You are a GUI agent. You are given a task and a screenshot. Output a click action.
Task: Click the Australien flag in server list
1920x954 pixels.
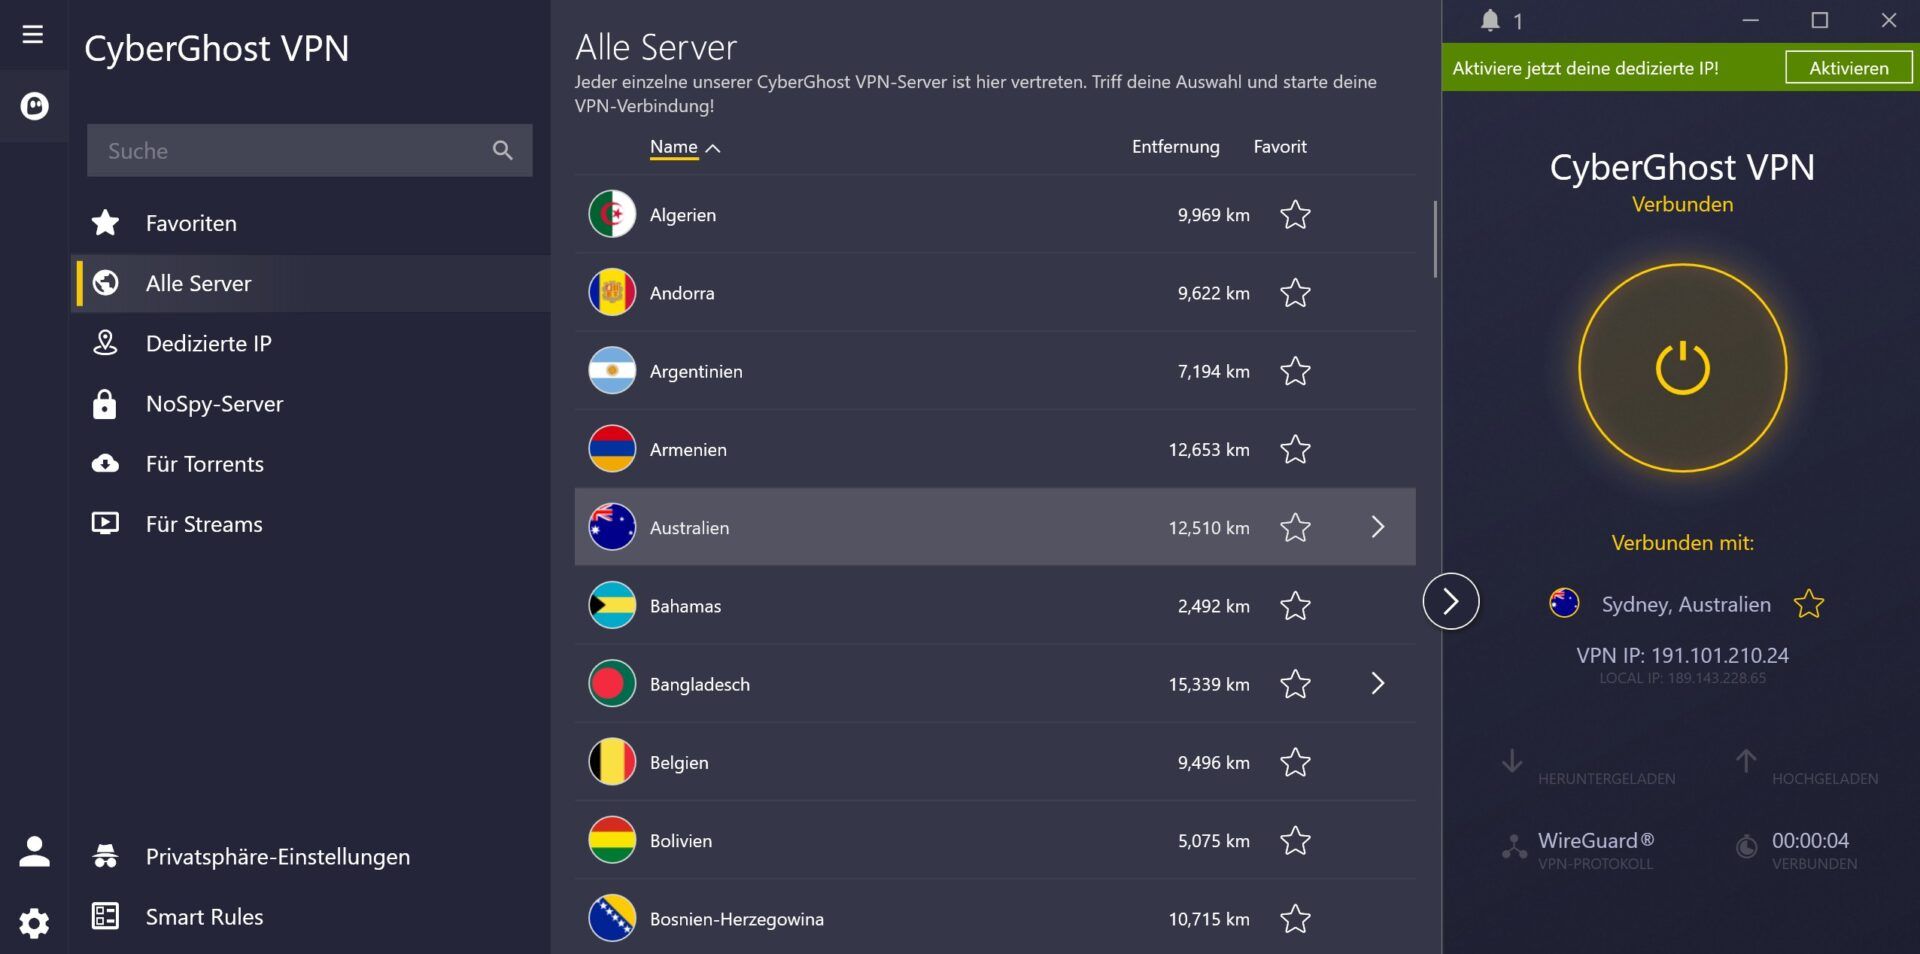(x=612, y=527)
